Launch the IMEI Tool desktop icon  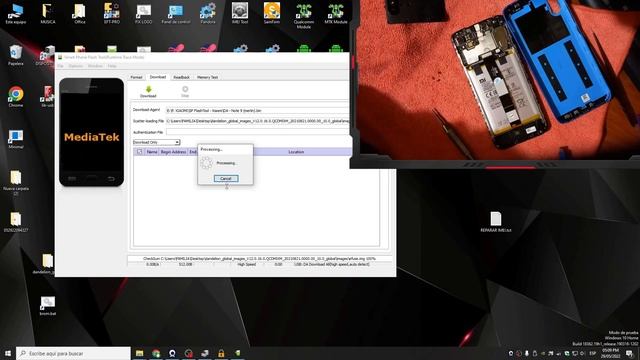point(240,13)
